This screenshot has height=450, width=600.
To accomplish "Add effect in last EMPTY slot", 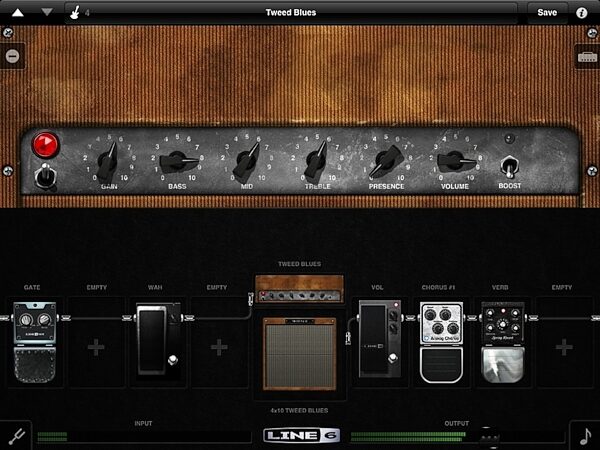I will point(564,347).
